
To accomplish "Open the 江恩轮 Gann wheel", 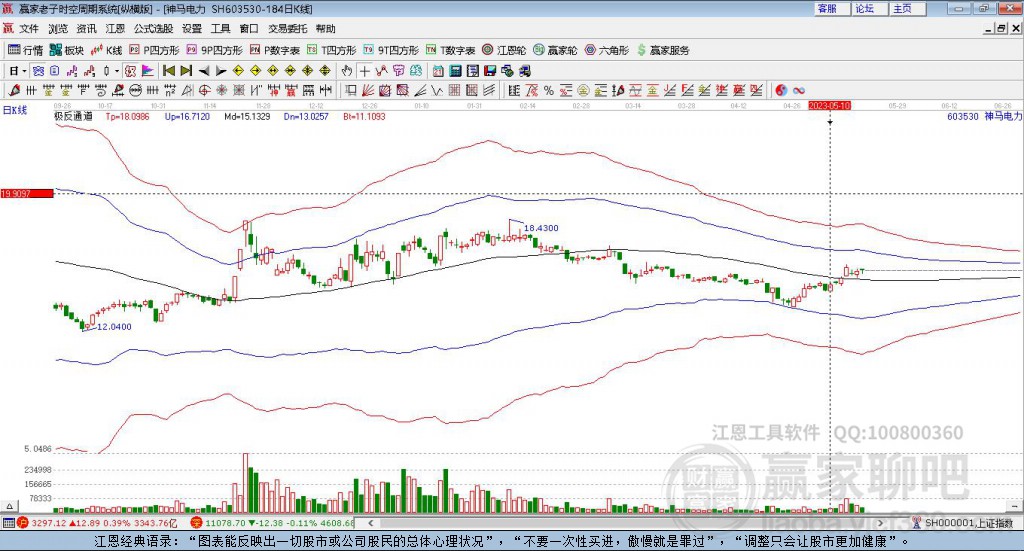I will [x=504, y=50].
